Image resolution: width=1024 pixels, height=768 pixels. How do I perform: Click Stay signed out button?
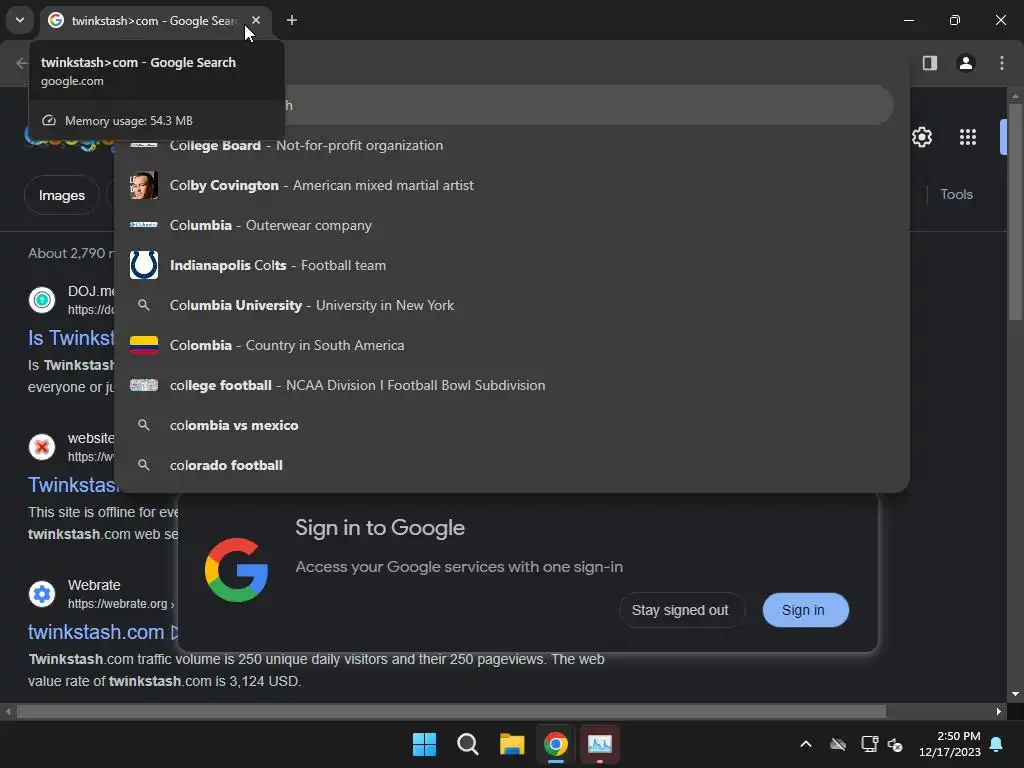680,610
